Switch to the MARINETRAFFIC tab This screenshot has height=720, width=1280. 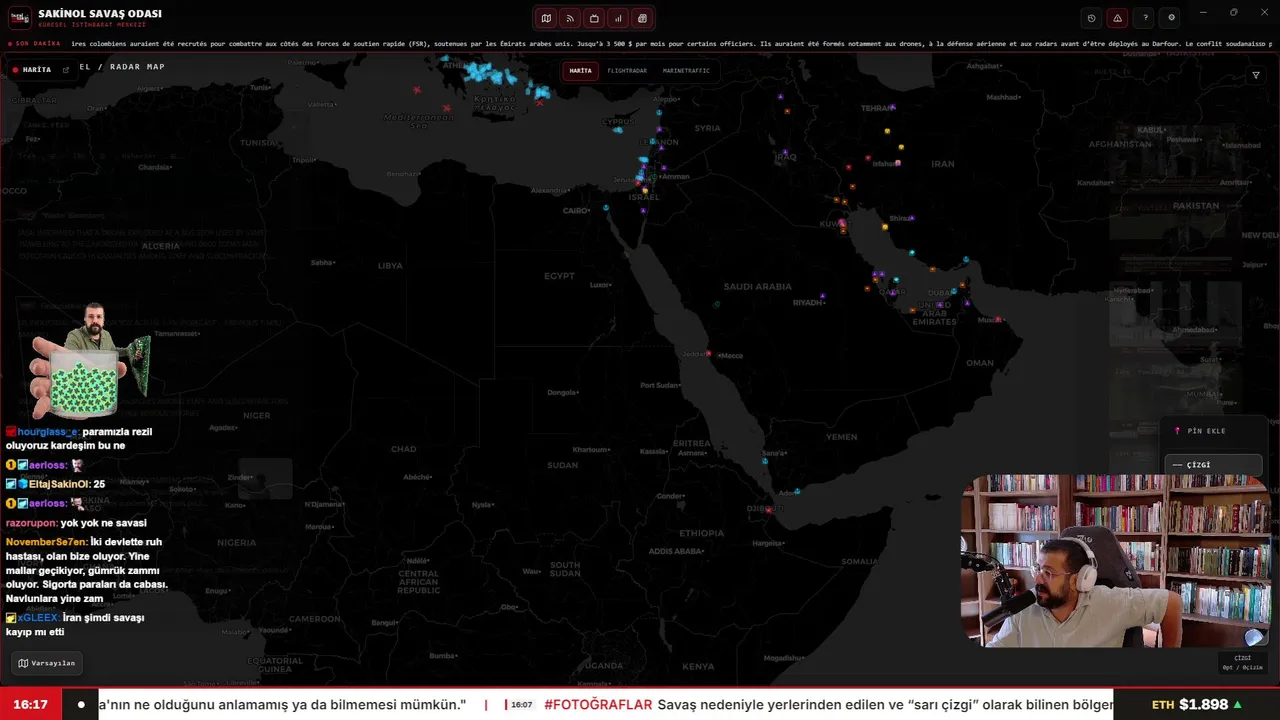pos(686,71)
